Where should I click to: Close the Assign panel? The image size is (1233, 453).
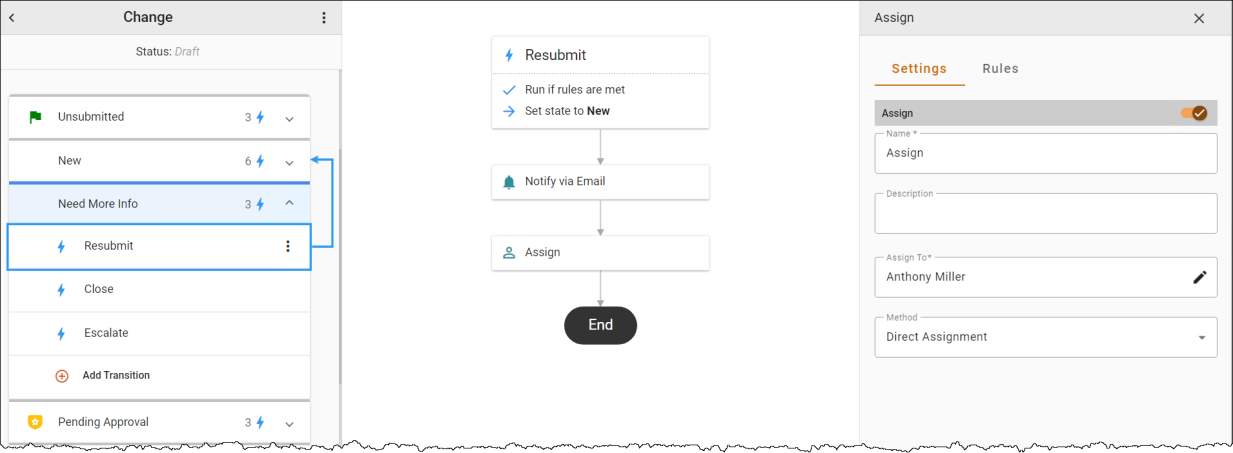click(x=1199, y=18)
